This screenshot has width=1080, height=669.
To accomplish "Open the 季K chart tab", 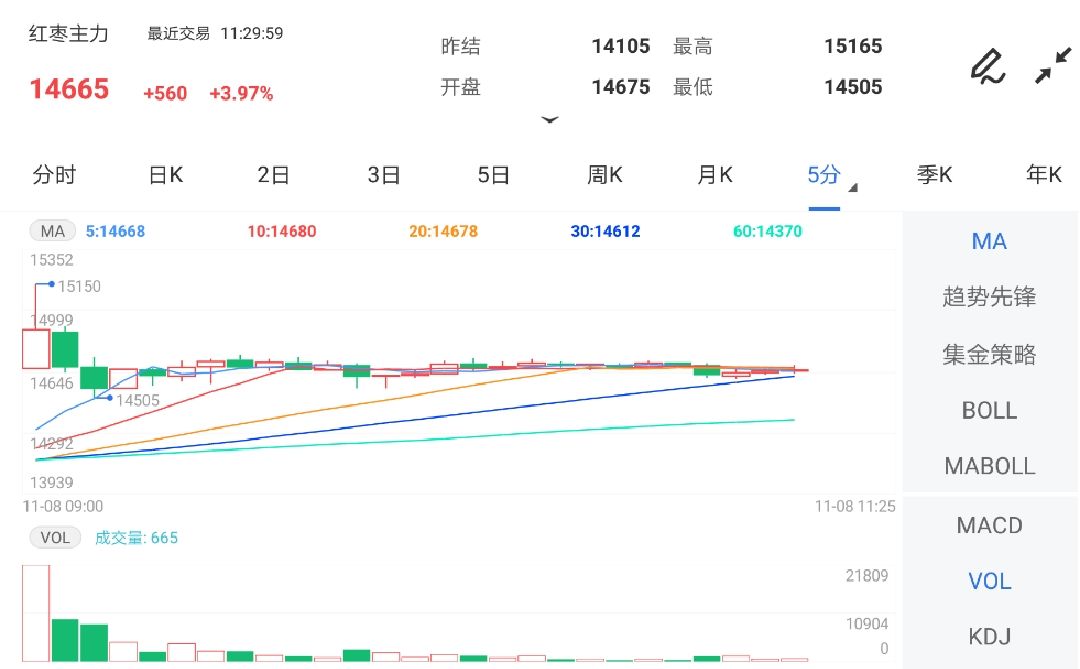I will [934, 176].
